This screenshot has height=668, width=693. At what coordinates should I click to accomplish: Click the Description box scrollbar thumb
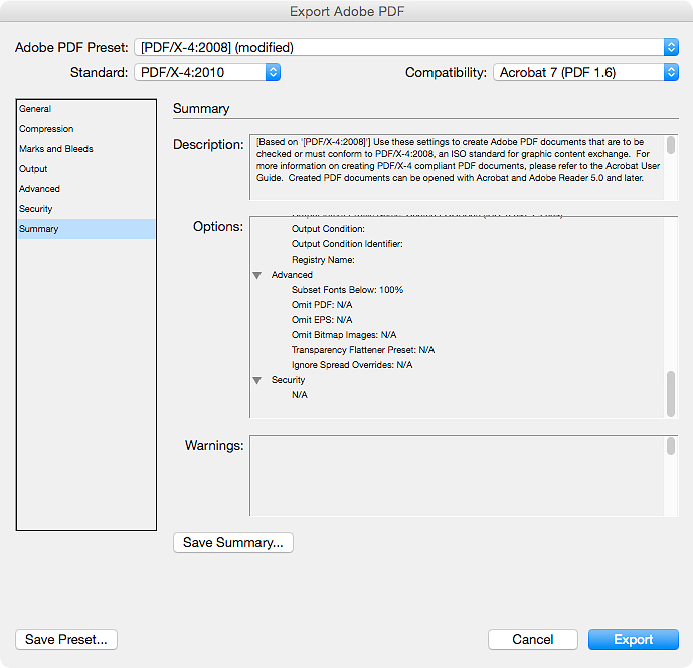pos(671,145)
